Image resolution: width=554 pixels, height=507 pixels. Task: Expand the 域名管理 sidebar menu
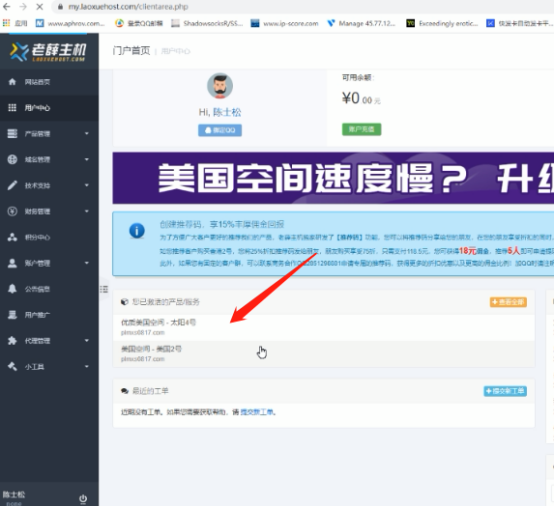[x=49, y=160]
